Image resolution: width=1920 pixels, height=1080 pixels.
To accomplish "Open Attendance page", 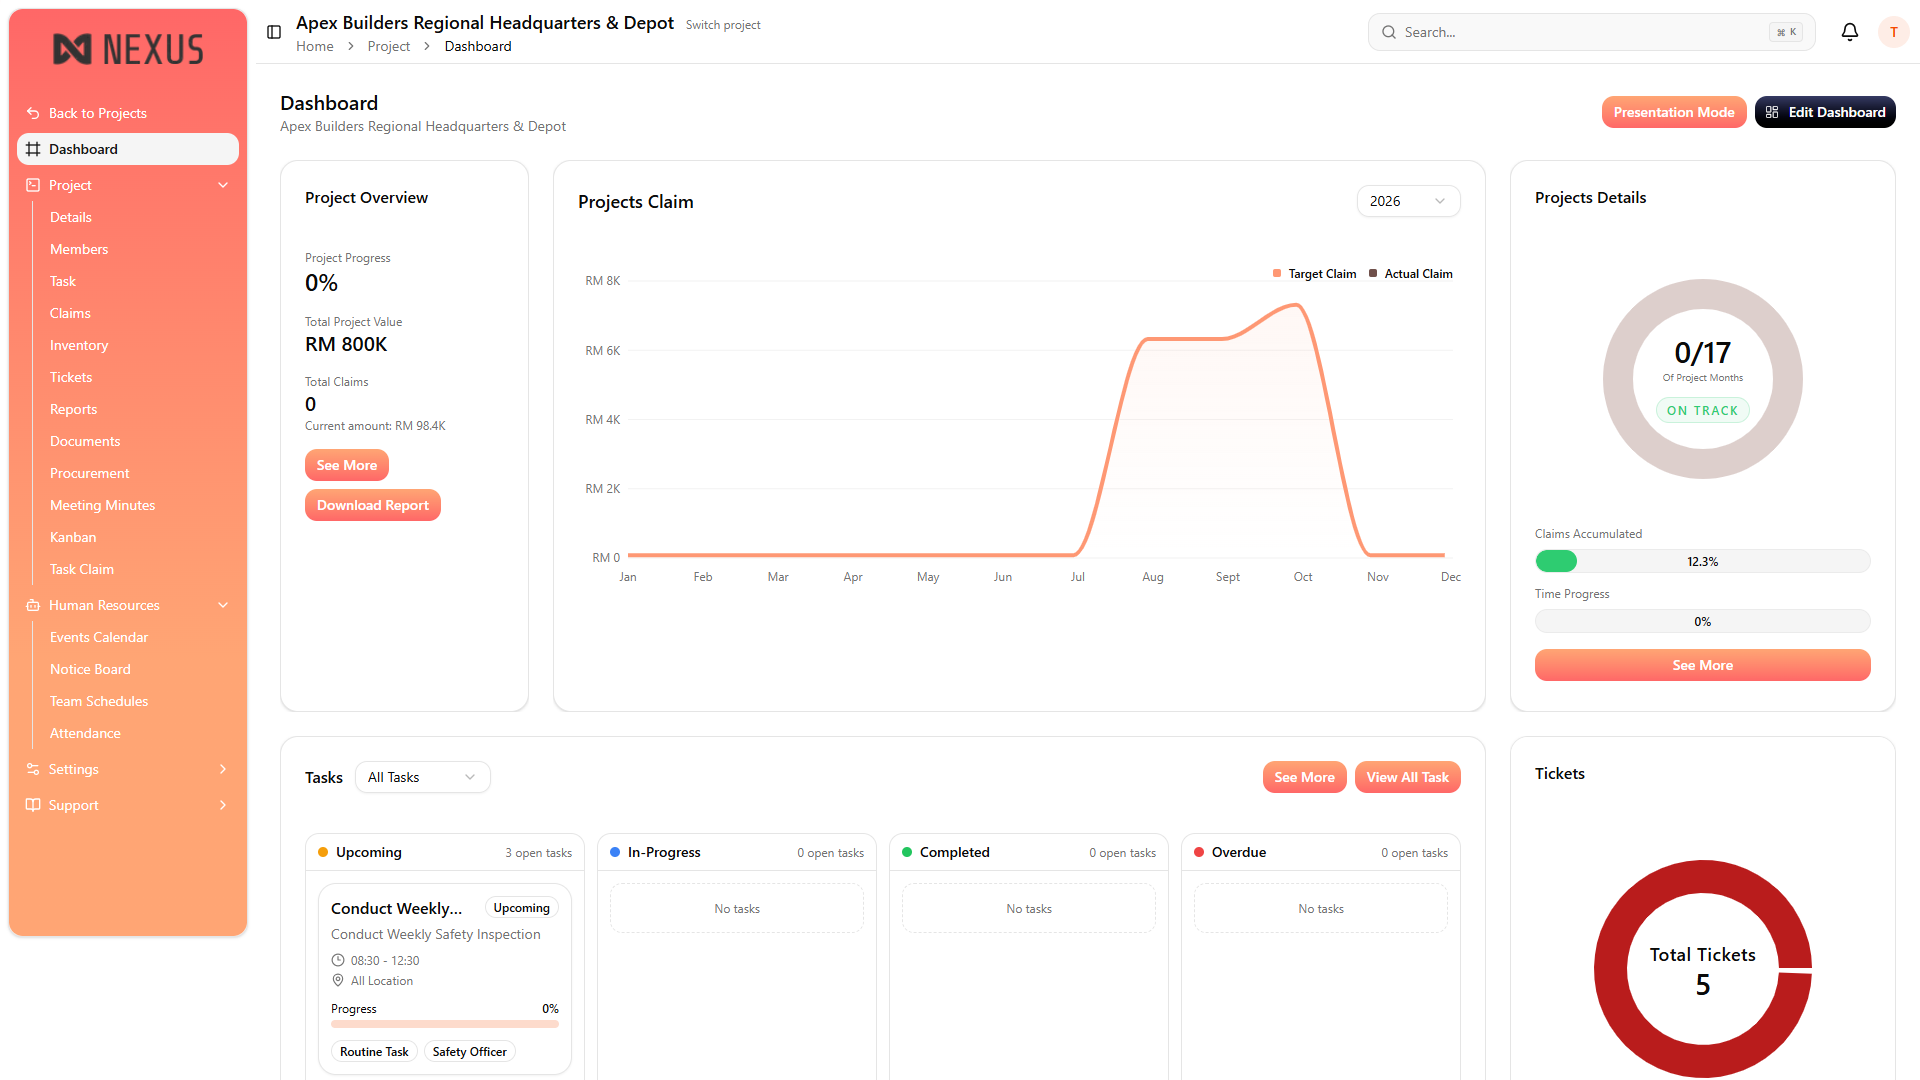I will [85, 733].
